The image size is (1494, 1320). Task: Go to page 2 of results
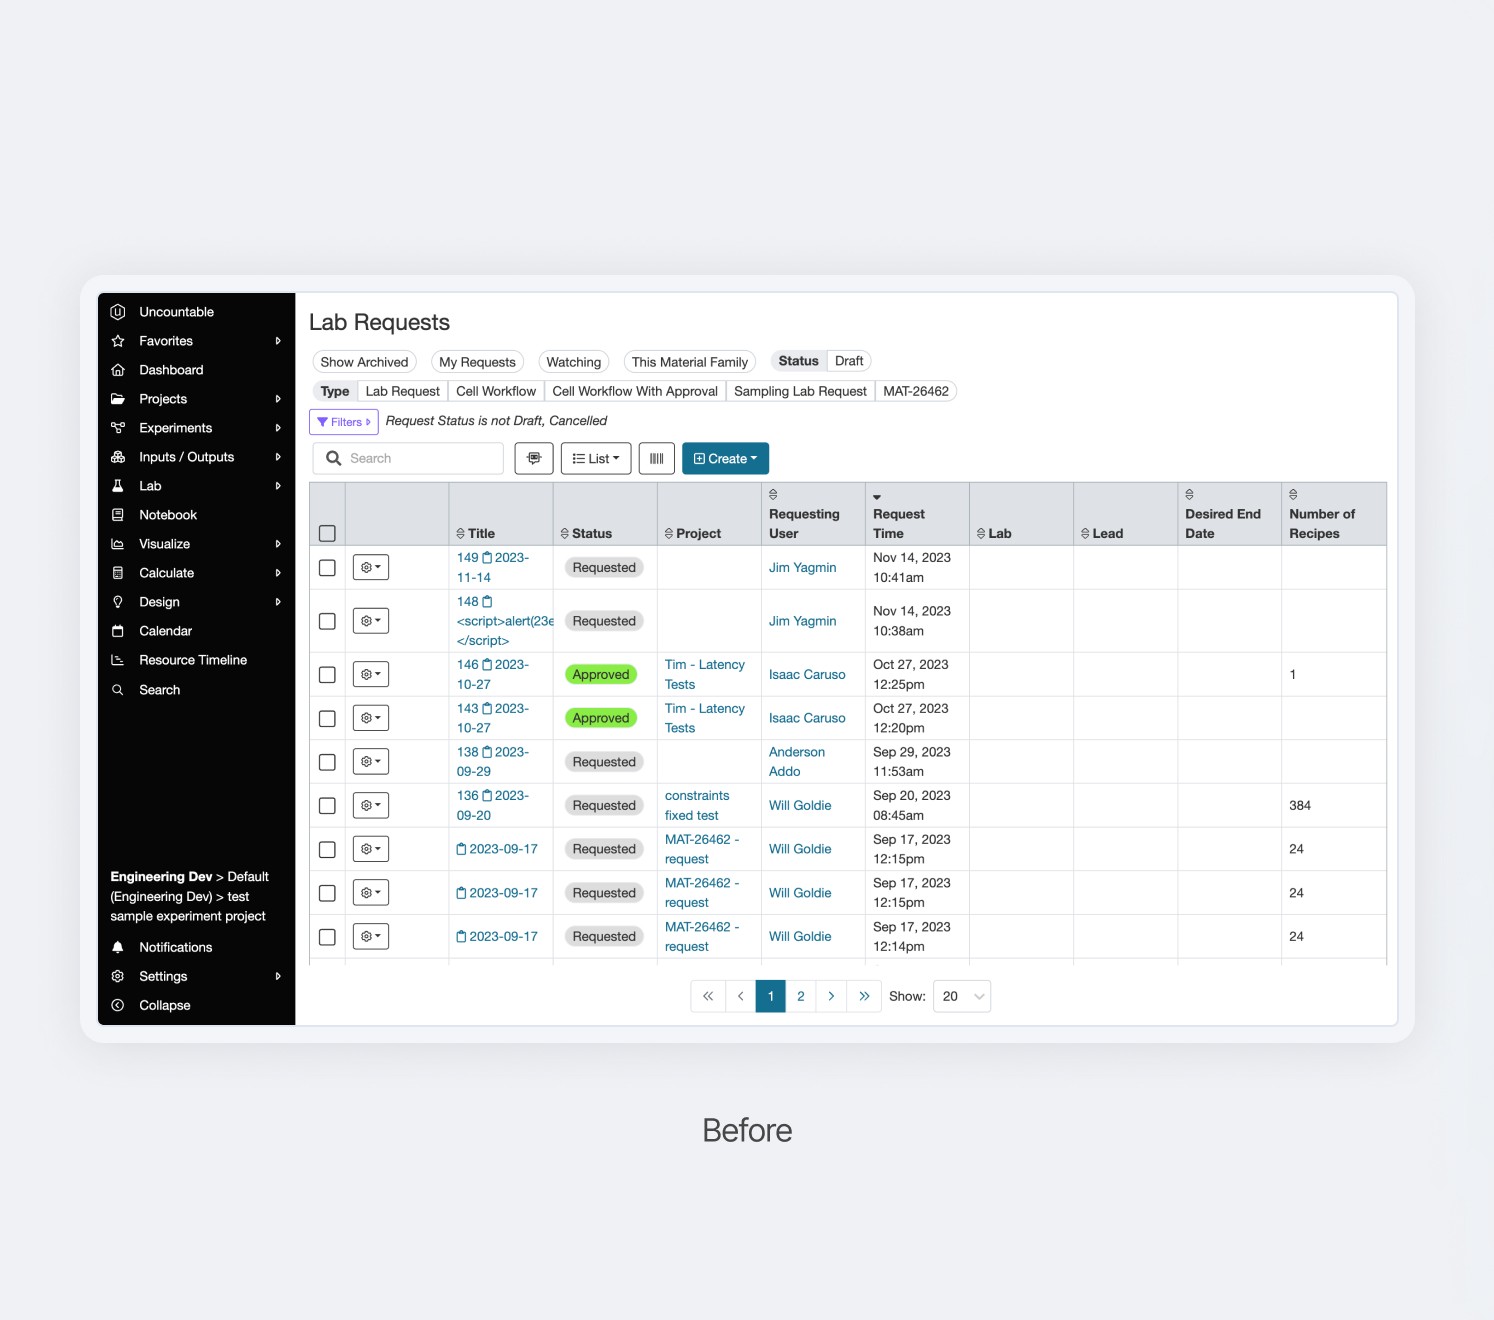pos(801,996)
